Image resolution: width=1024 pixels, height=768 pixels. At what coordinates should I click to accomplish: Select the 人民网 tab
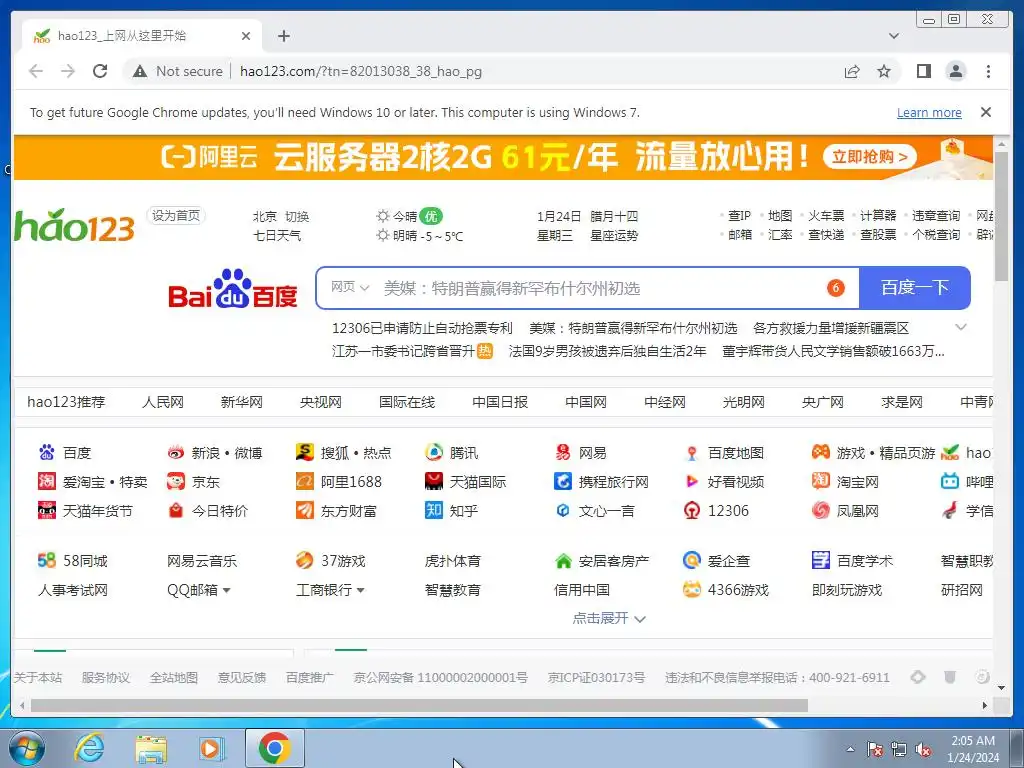click(x=163, y=402)
